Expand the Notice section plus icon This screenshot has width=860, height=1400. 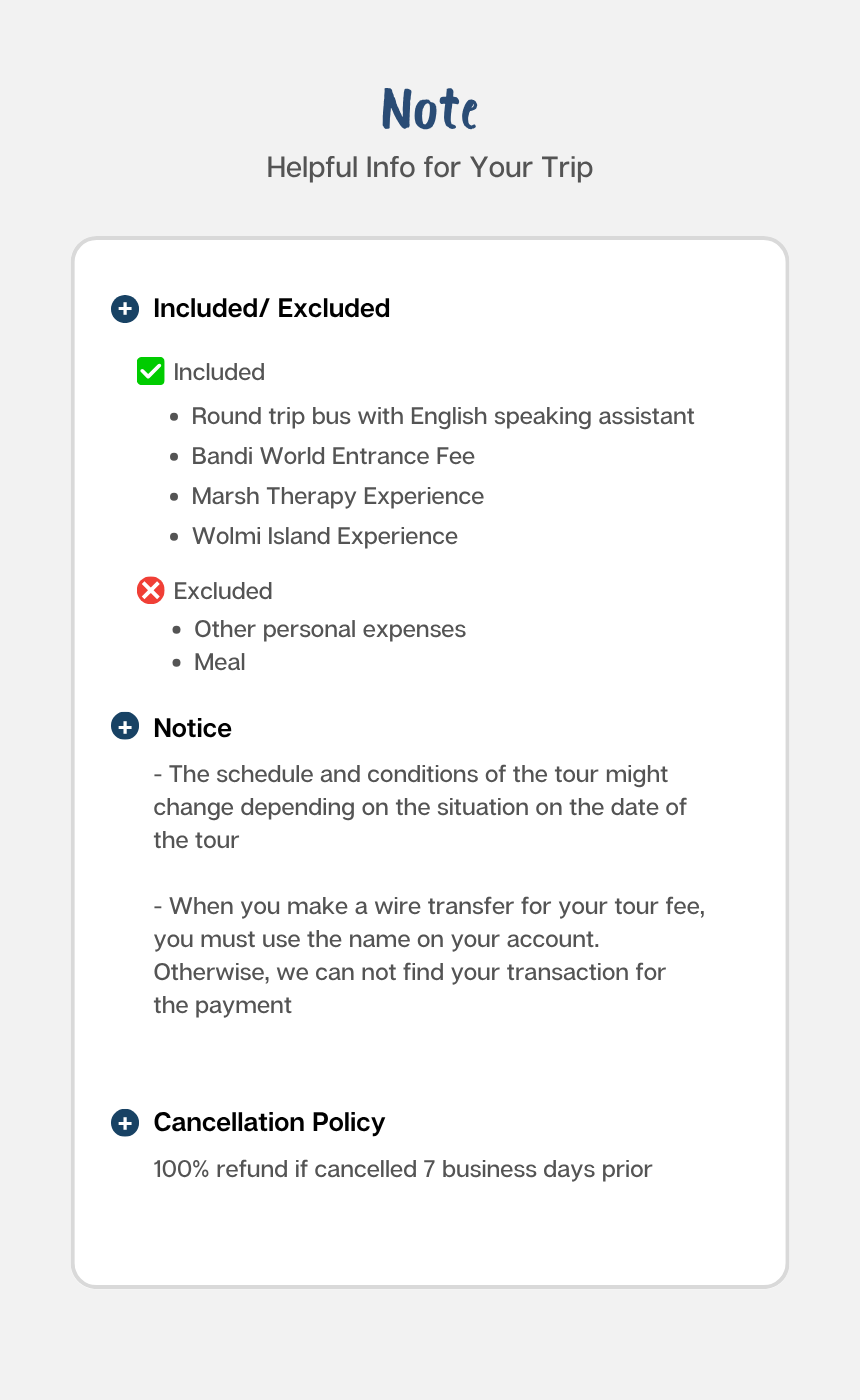pos(124,727)
